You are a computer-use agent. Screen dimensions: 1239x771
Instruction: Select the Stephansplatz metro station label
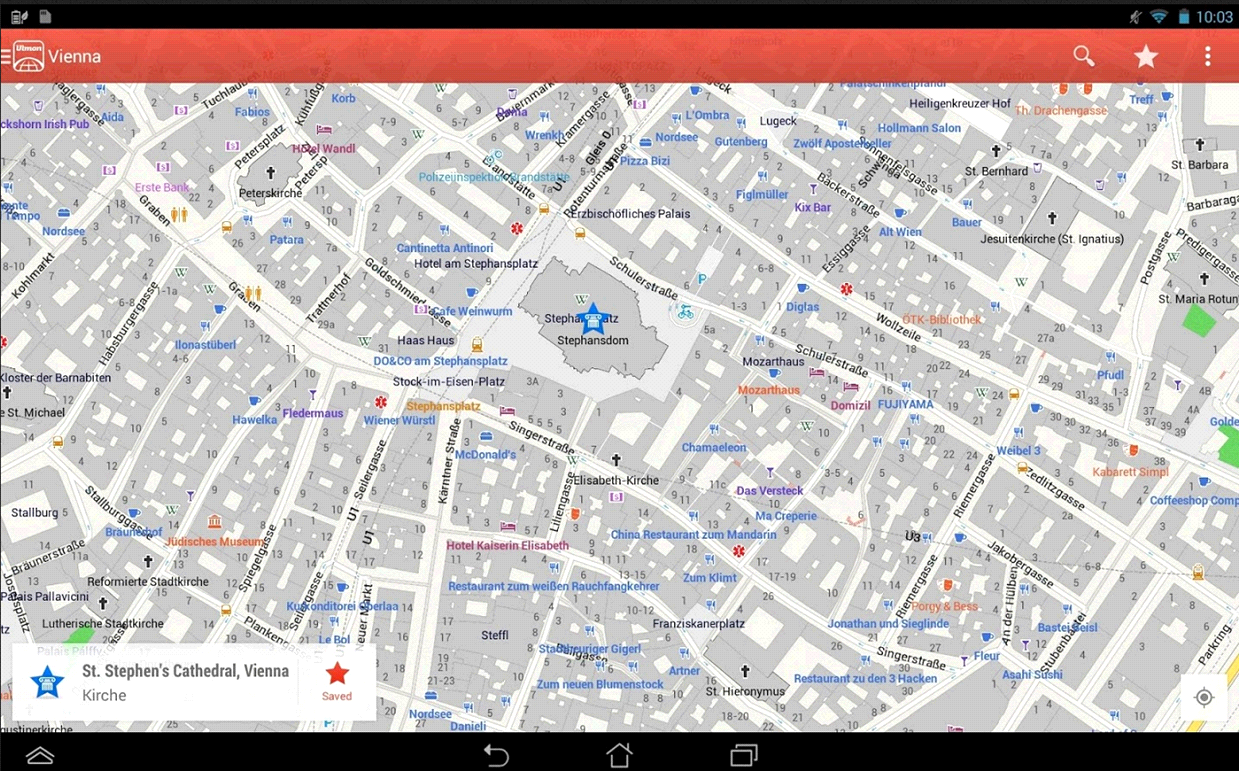pos(442,406)
